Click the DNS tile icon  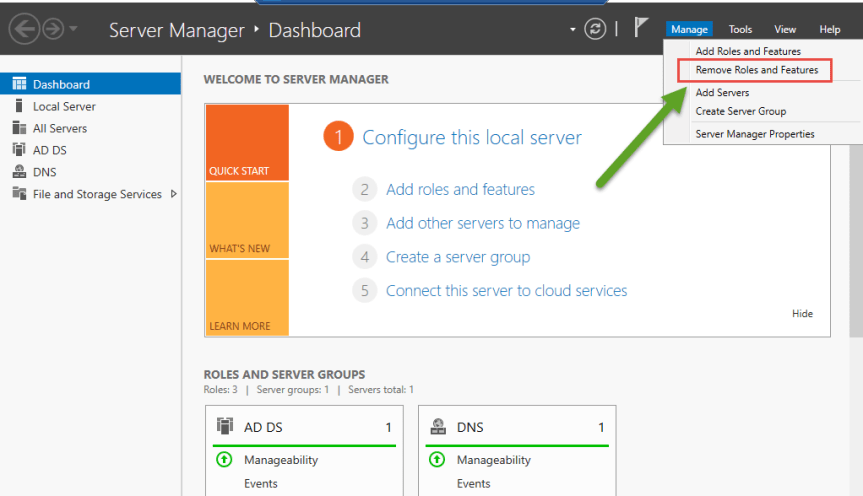pyautogui.click(x=438, y=427)
